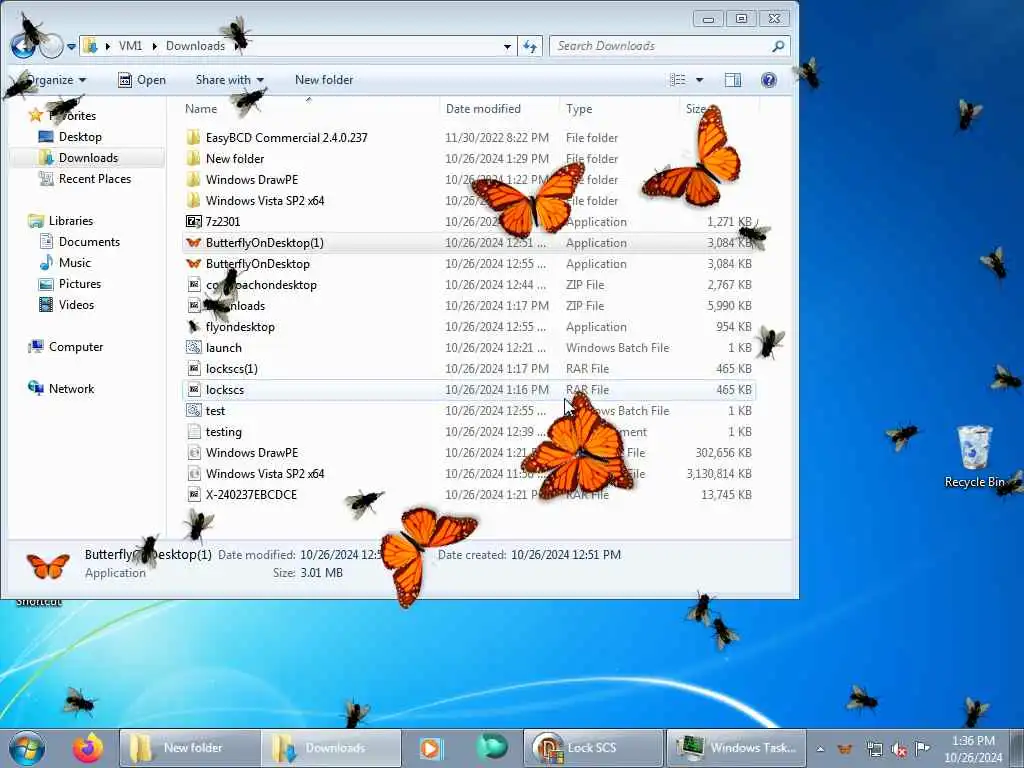Select the Windows DrawPE 302,656 KB file
This screenshot has height=768, width=1024.
(470, 453)
